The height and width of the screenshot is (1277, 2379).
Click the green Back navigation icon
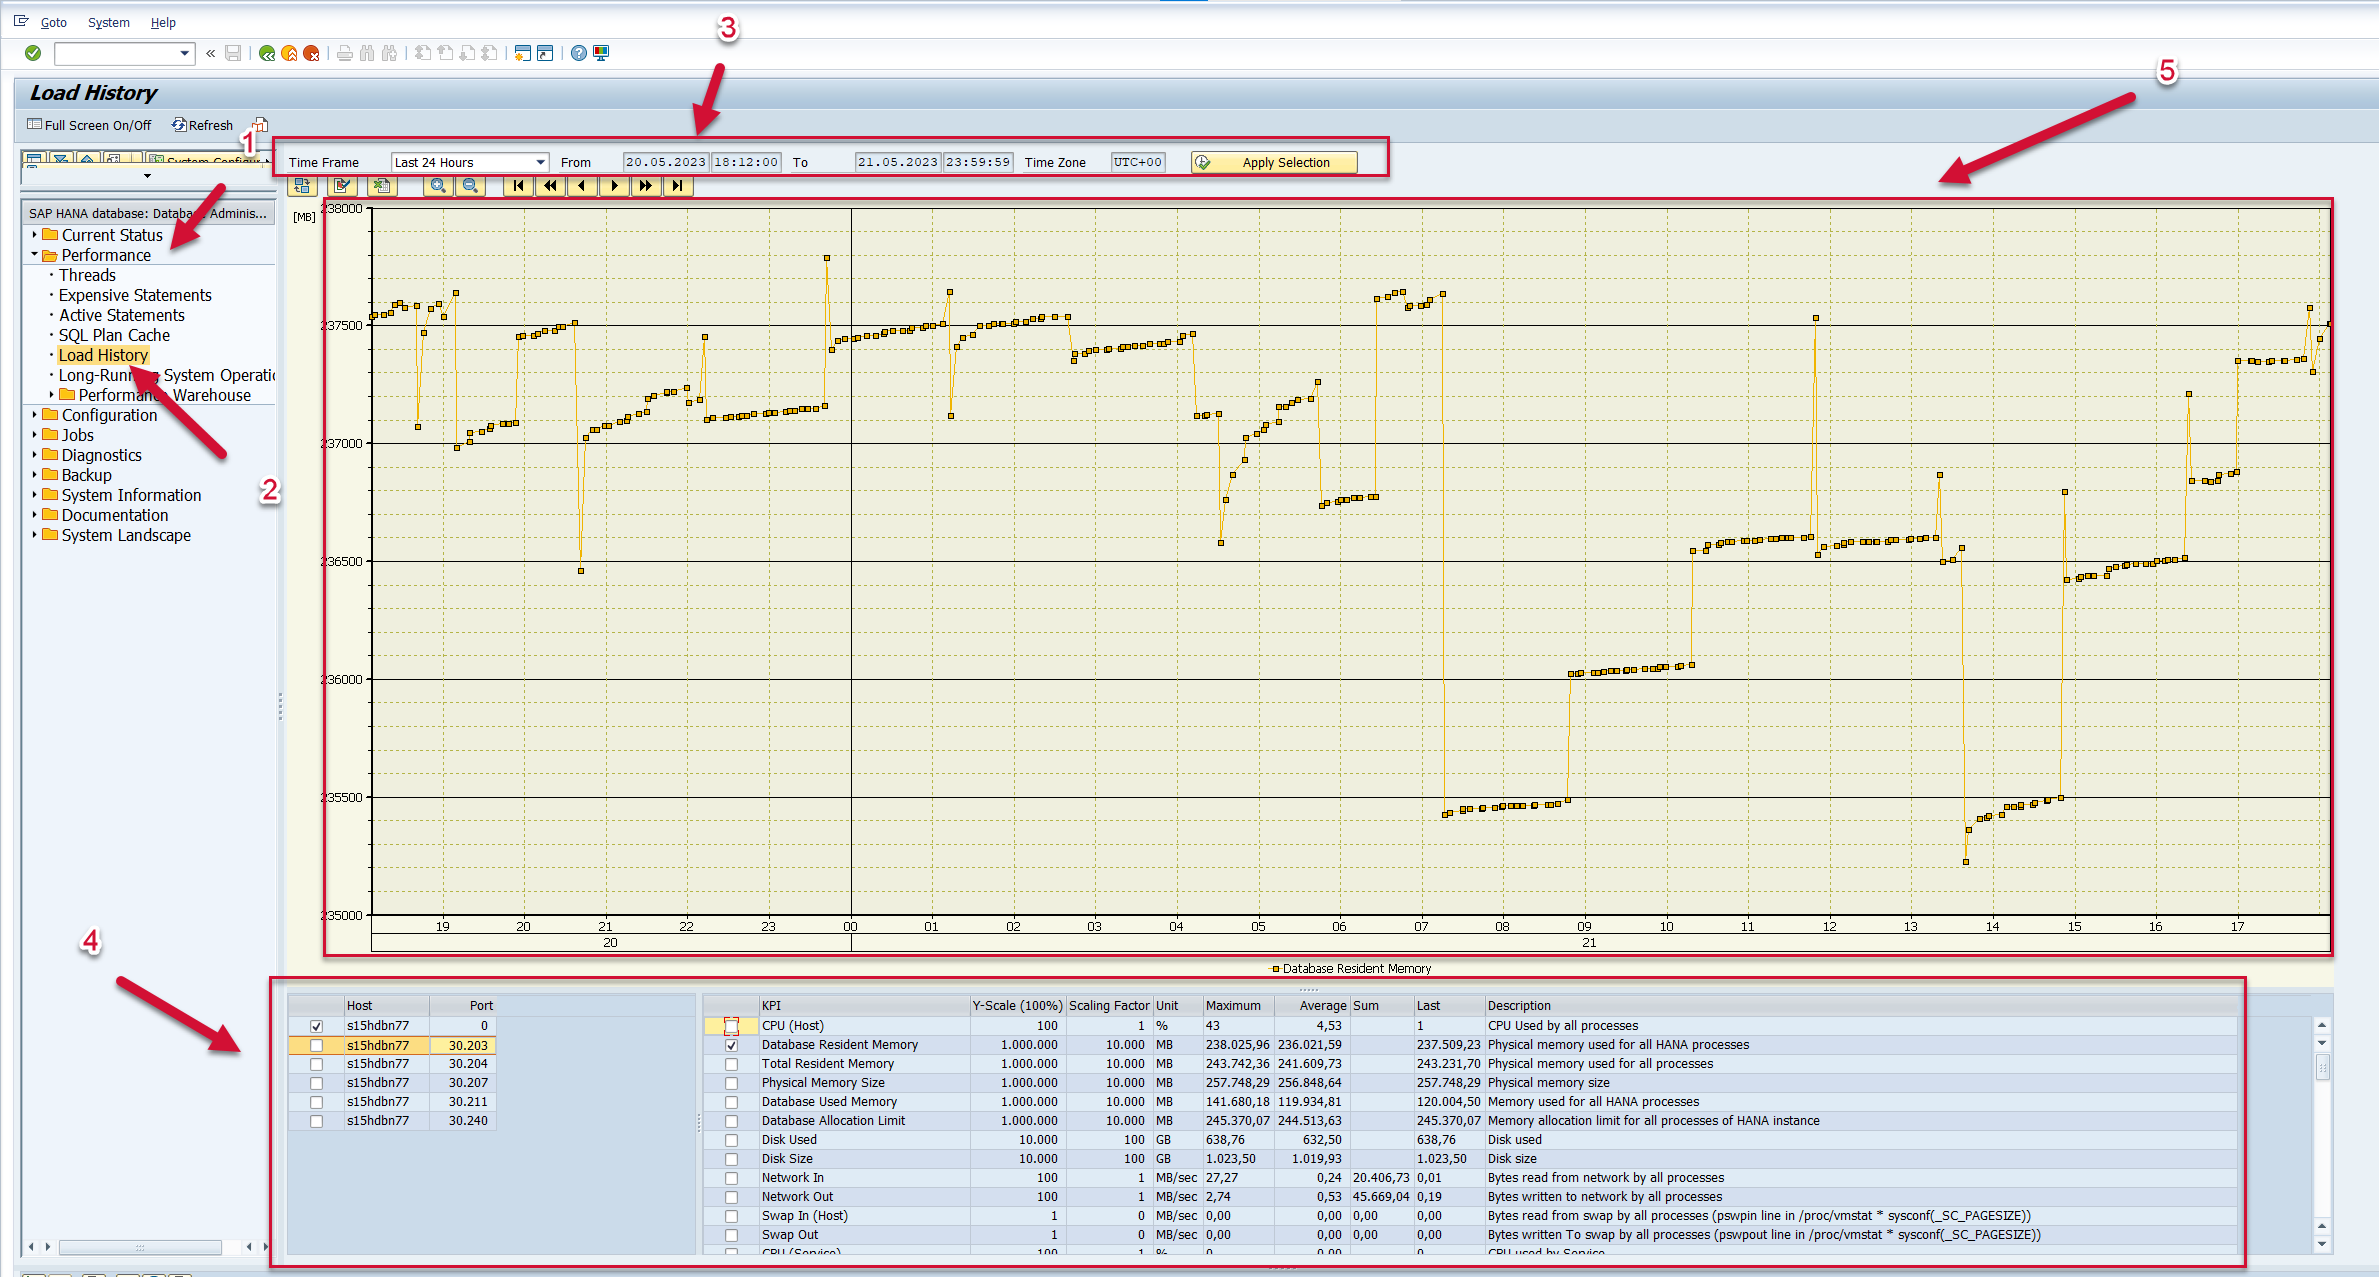(266, 53)
